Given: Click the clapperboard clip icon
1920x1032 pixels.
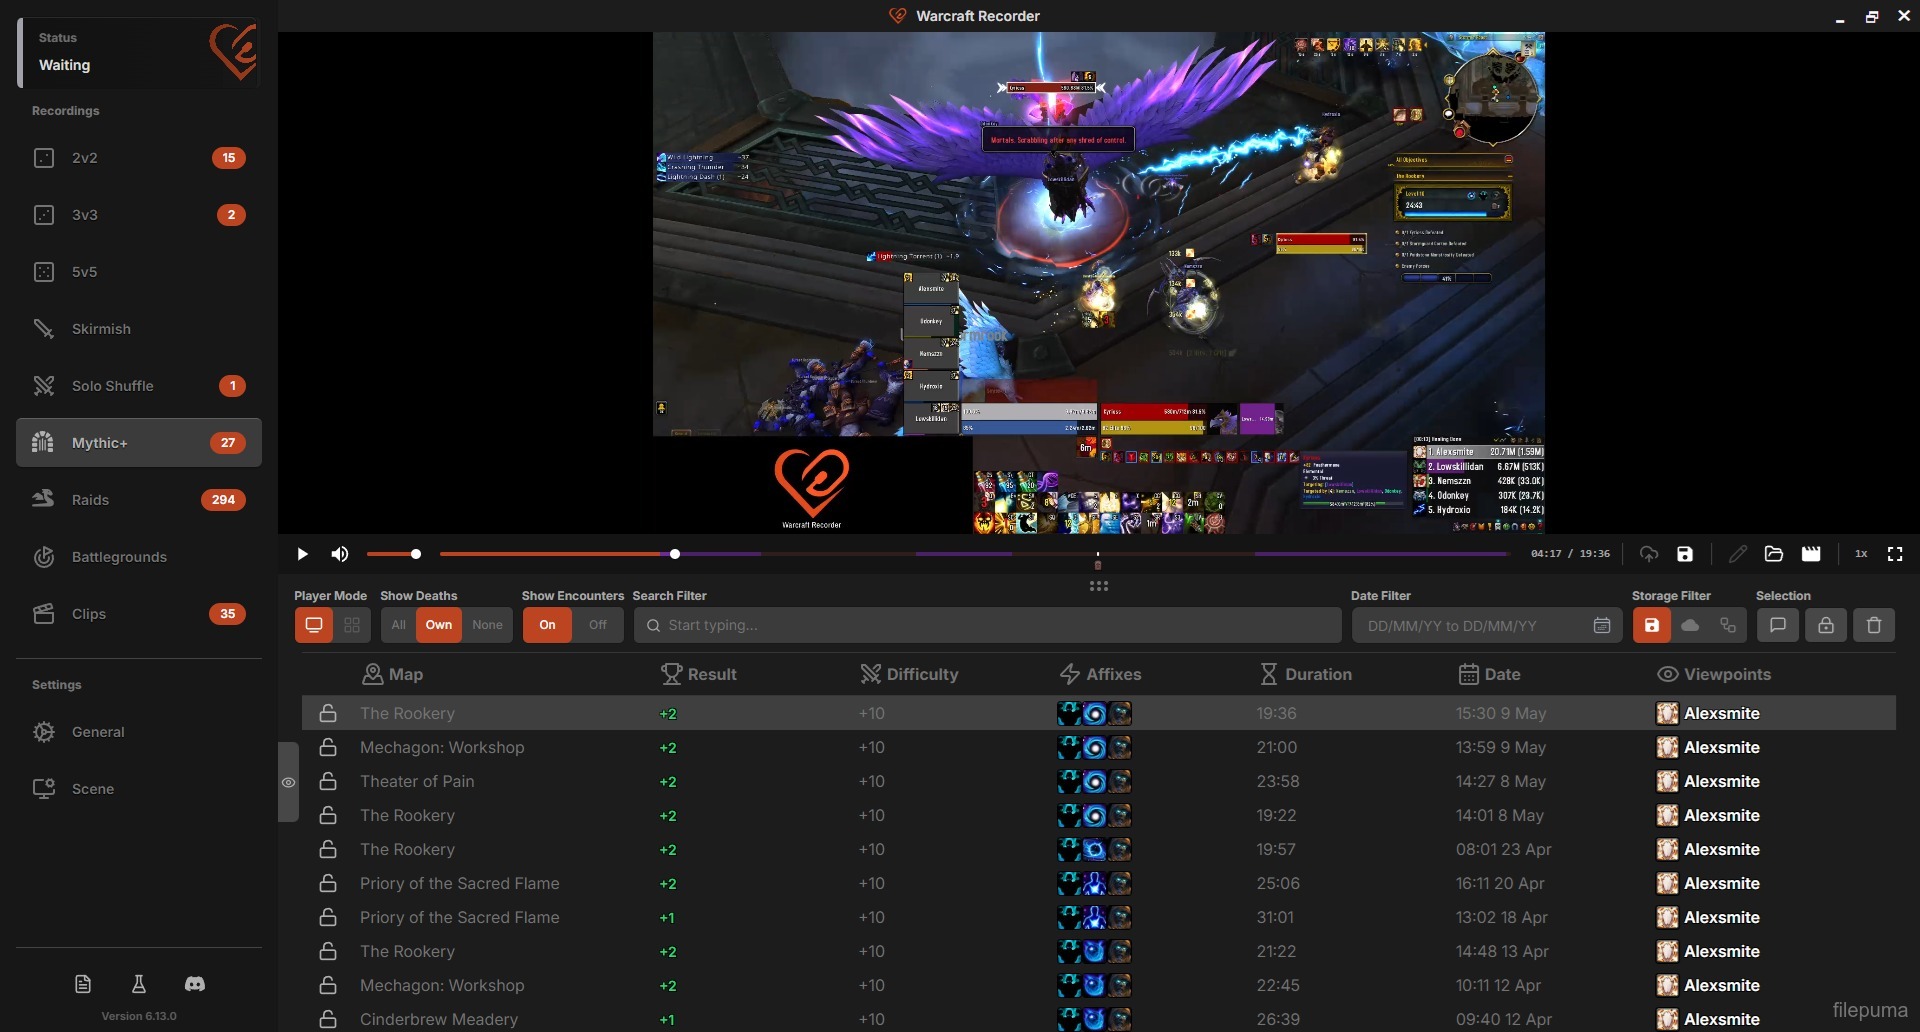Looking at the screenshot, I should (1811, 554).
